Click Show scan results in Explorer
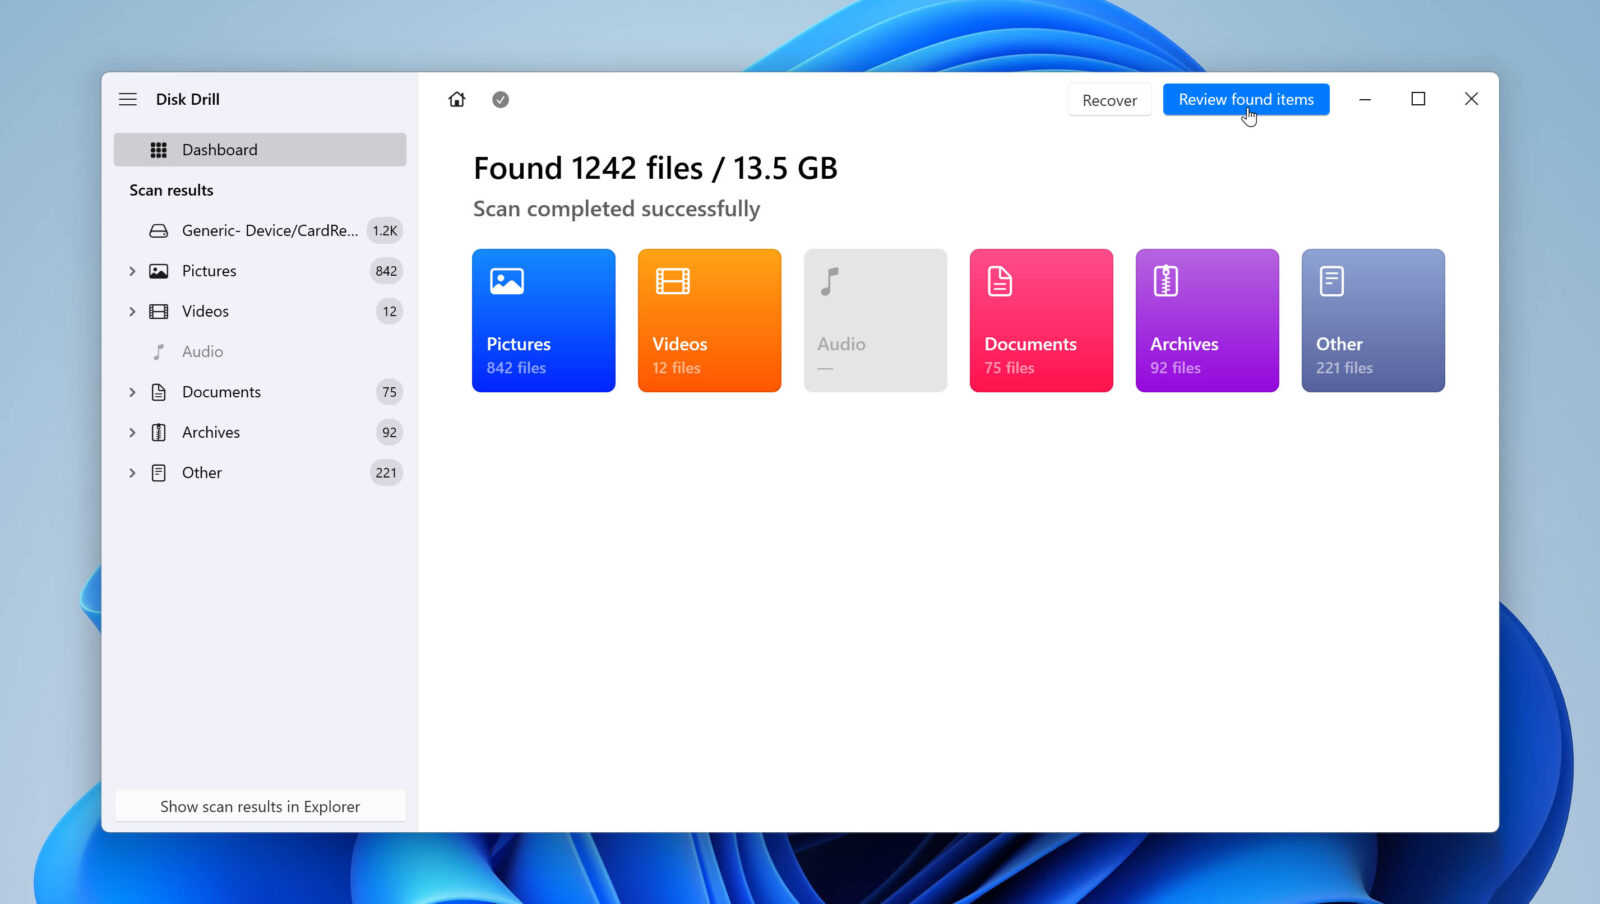The width and height of the screenshot is (1600, 904). (x=260, y=806)
